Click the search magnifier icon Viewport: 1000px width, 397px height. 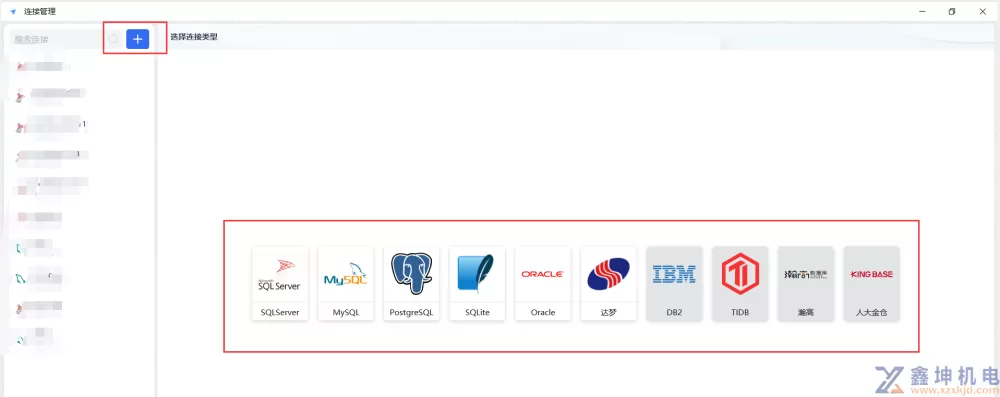[x=113, y=39]
